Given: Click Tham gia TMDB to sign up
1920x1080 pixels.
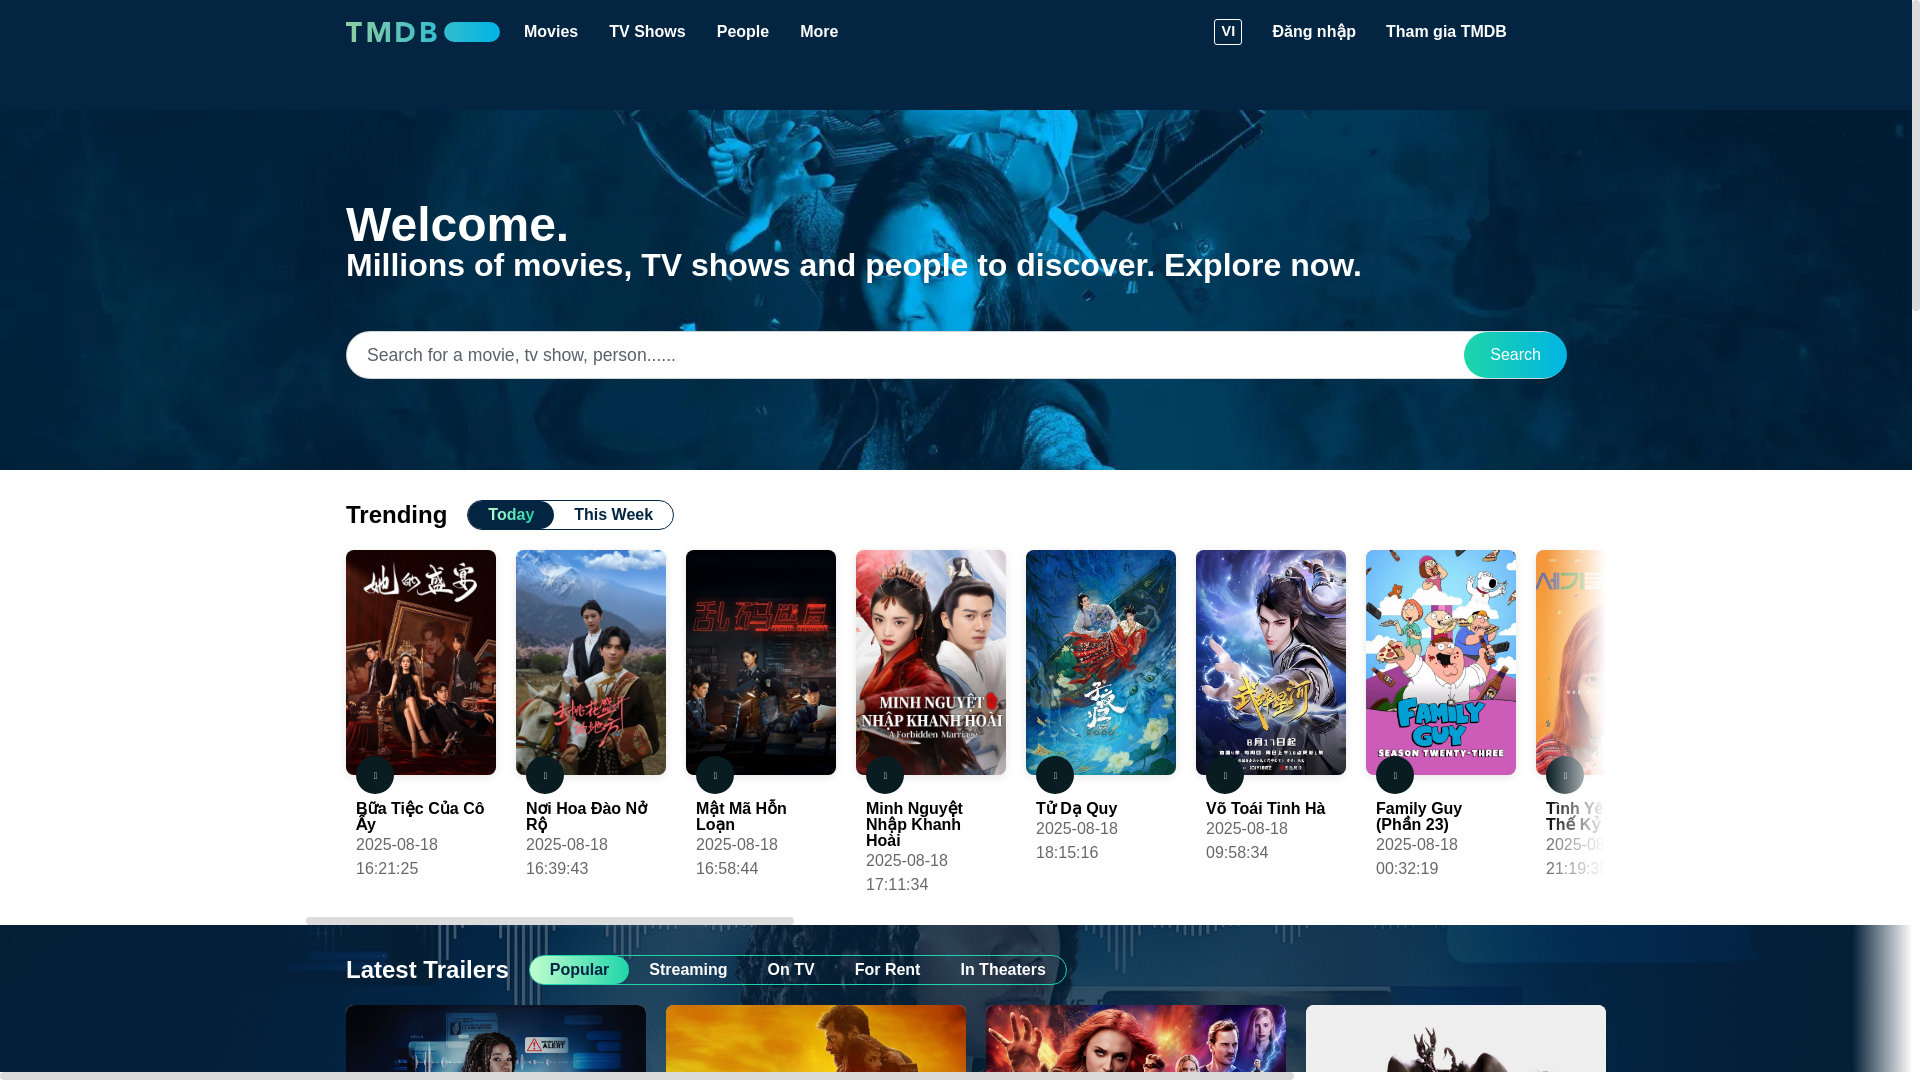Looking at the screenshot, I should (1446, 32).
